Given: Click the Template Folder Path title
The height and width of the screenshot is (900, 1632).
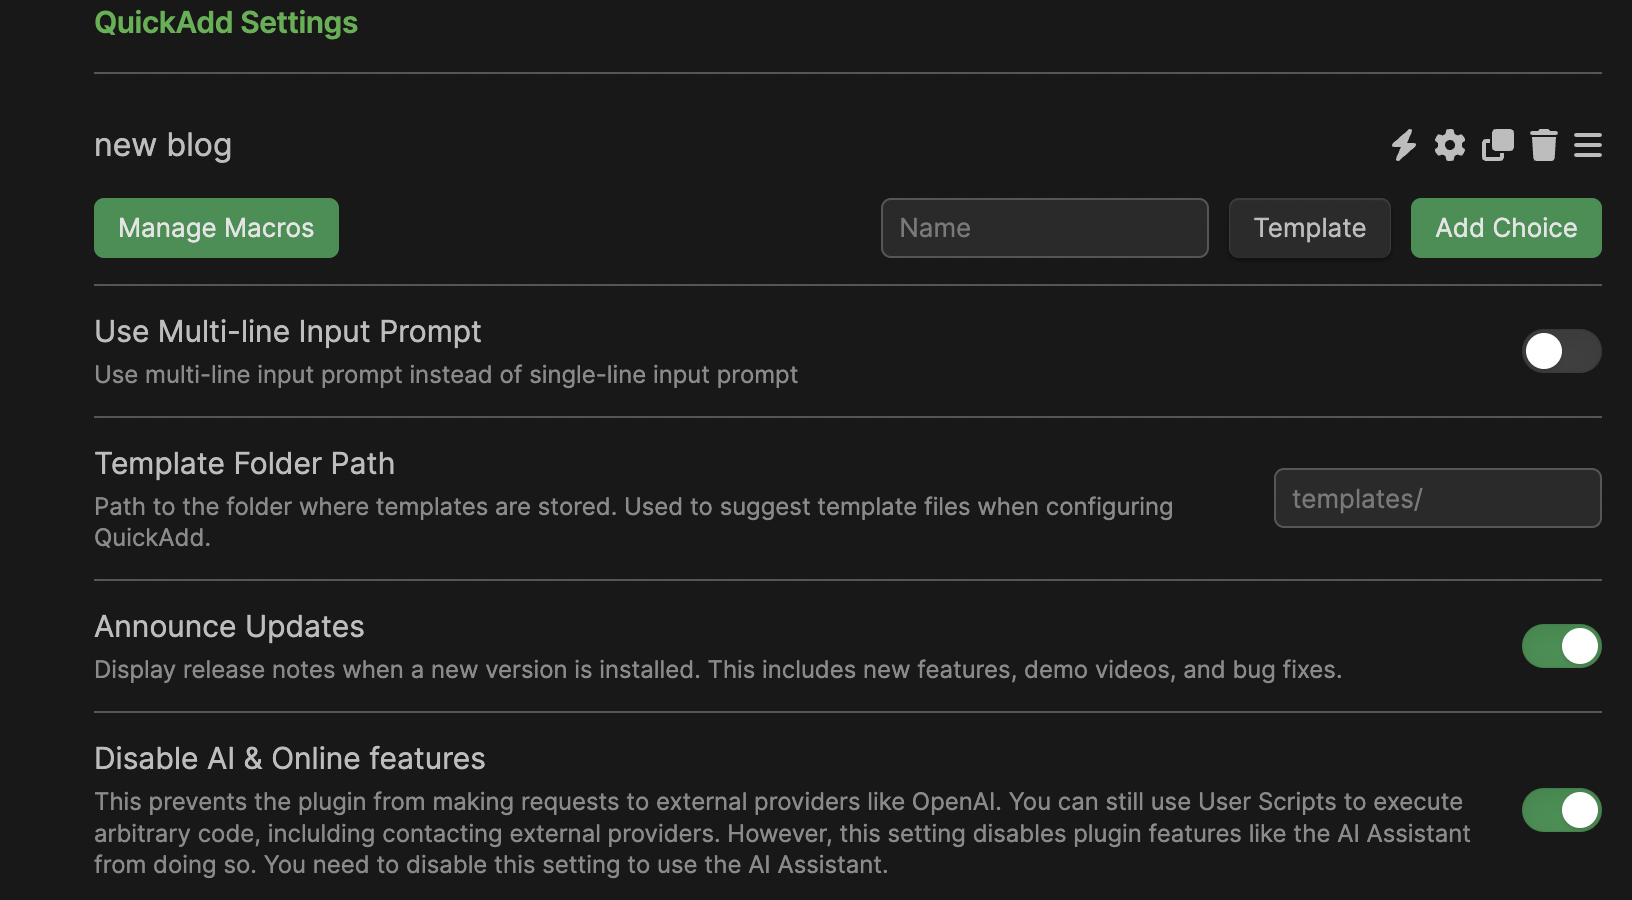Looking at the screenshot, I should pos(245,464).
